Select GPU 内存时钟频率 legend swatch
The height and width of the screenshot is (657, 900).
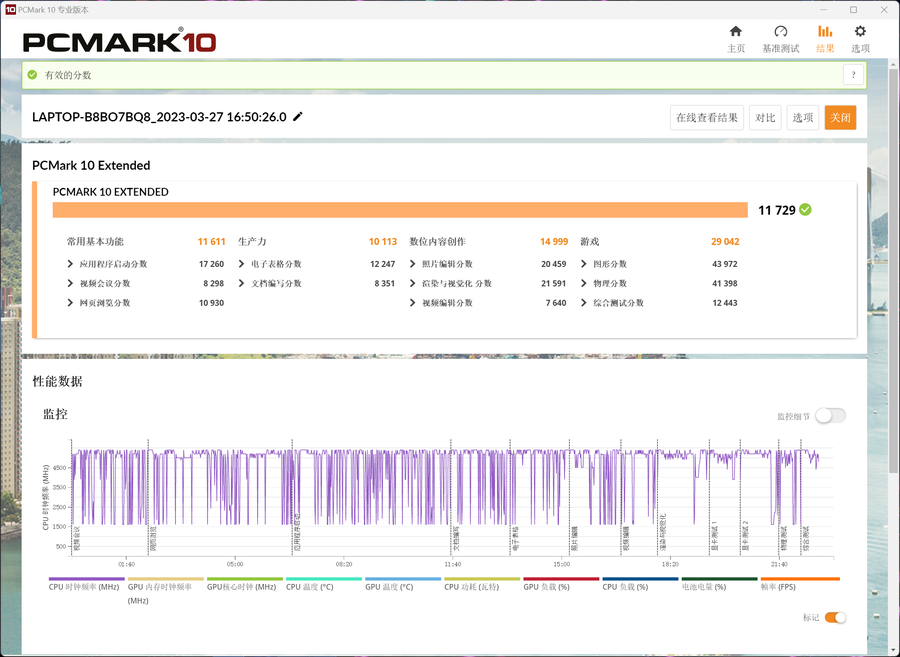click(x=166, y=579)
